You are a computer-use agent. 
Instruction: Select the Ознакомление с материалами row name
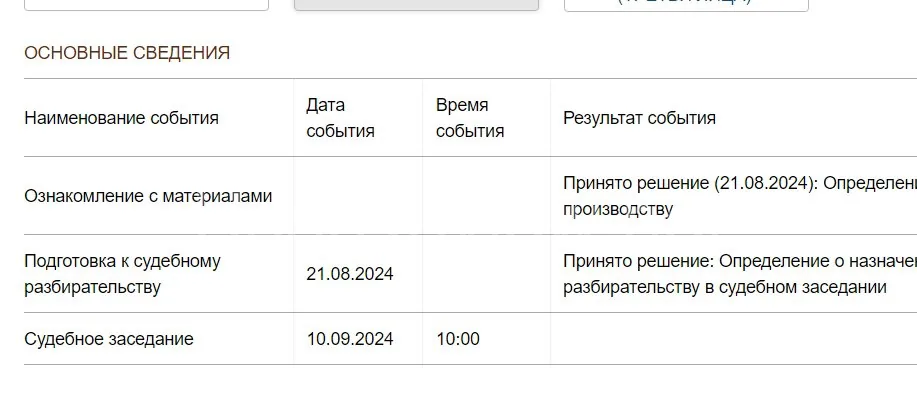point(148,196)
